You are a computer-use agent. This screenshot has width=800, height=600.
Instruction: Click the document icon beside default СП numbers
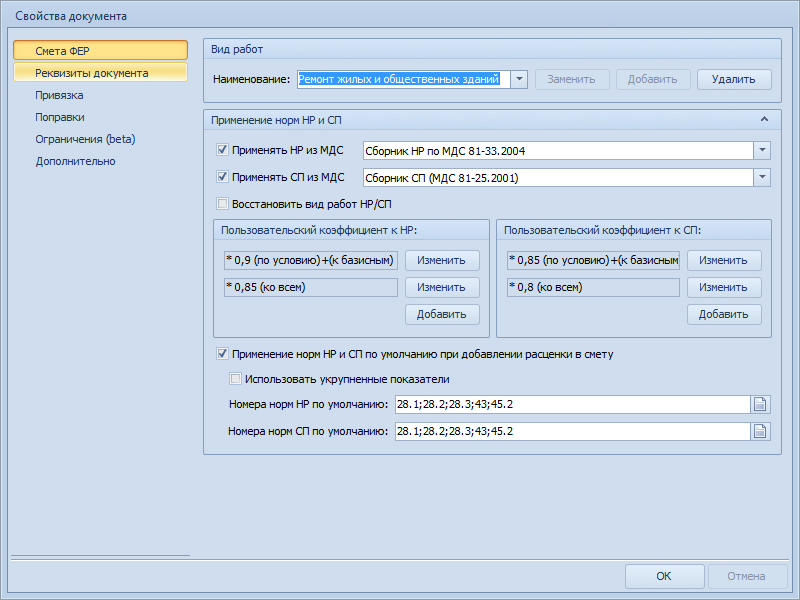[761, 432]
